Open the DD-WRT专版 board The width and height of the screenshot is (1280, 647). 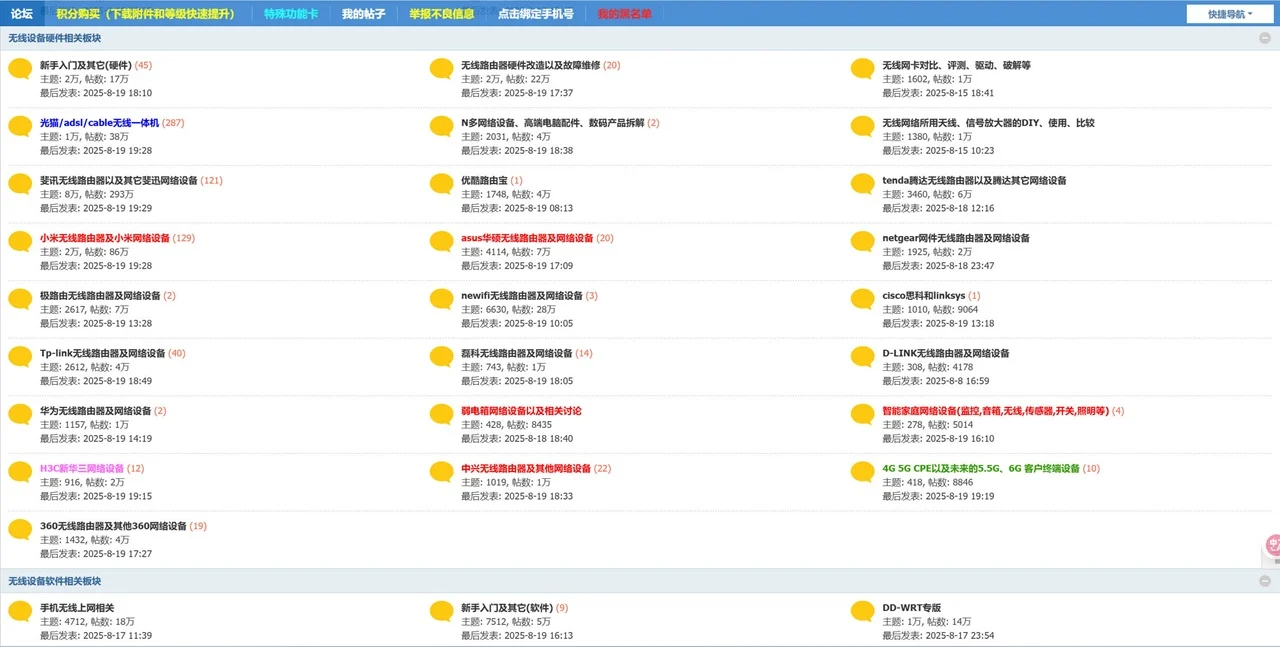(911, 608)
